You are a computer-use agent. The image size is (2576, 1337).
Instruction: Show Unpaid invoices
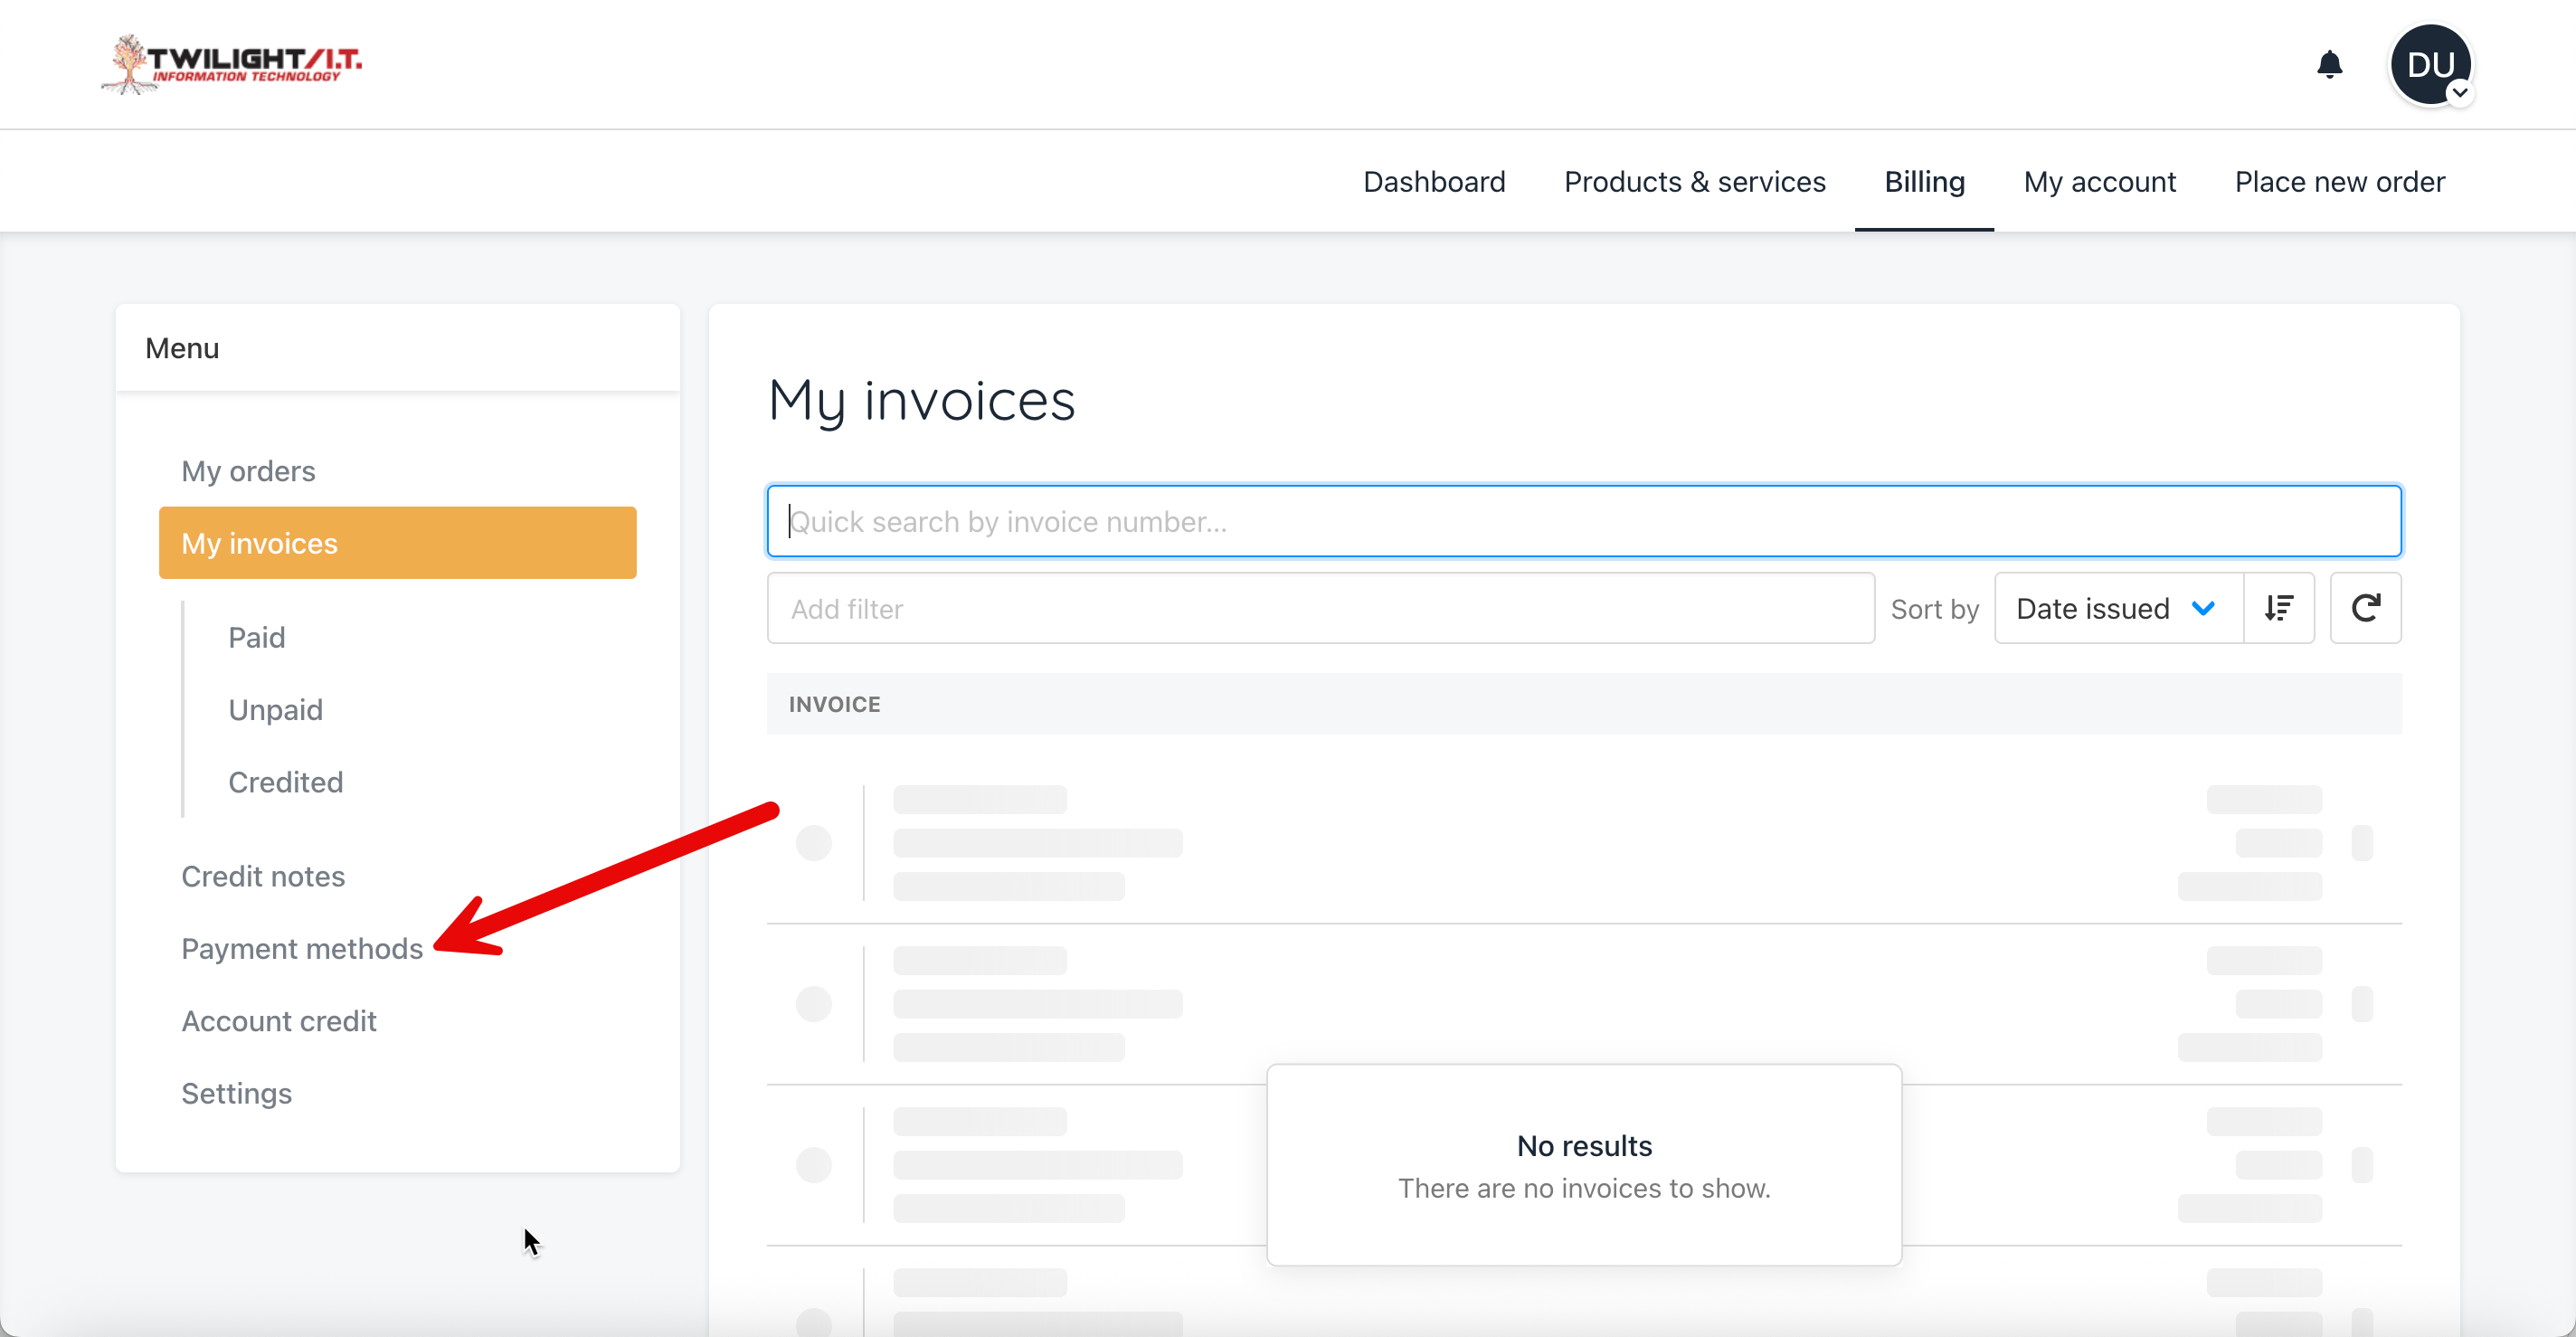275,710
